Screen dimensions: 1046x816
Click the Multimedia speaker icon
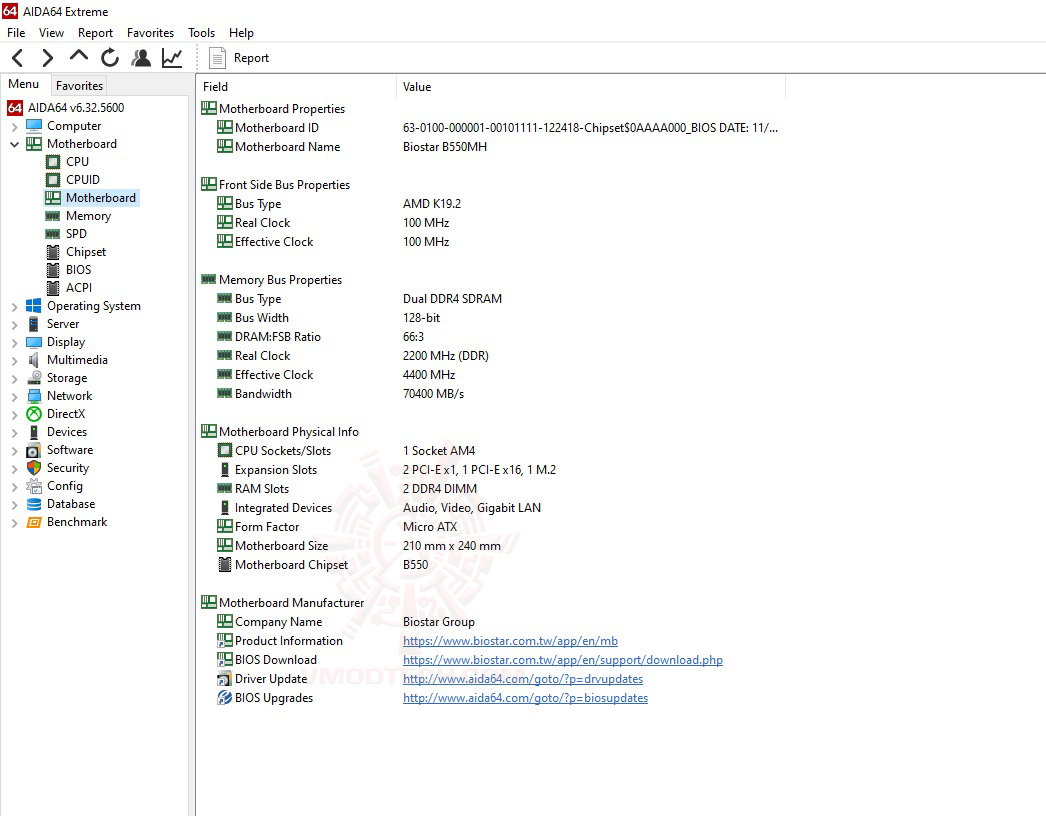point(34,360)
